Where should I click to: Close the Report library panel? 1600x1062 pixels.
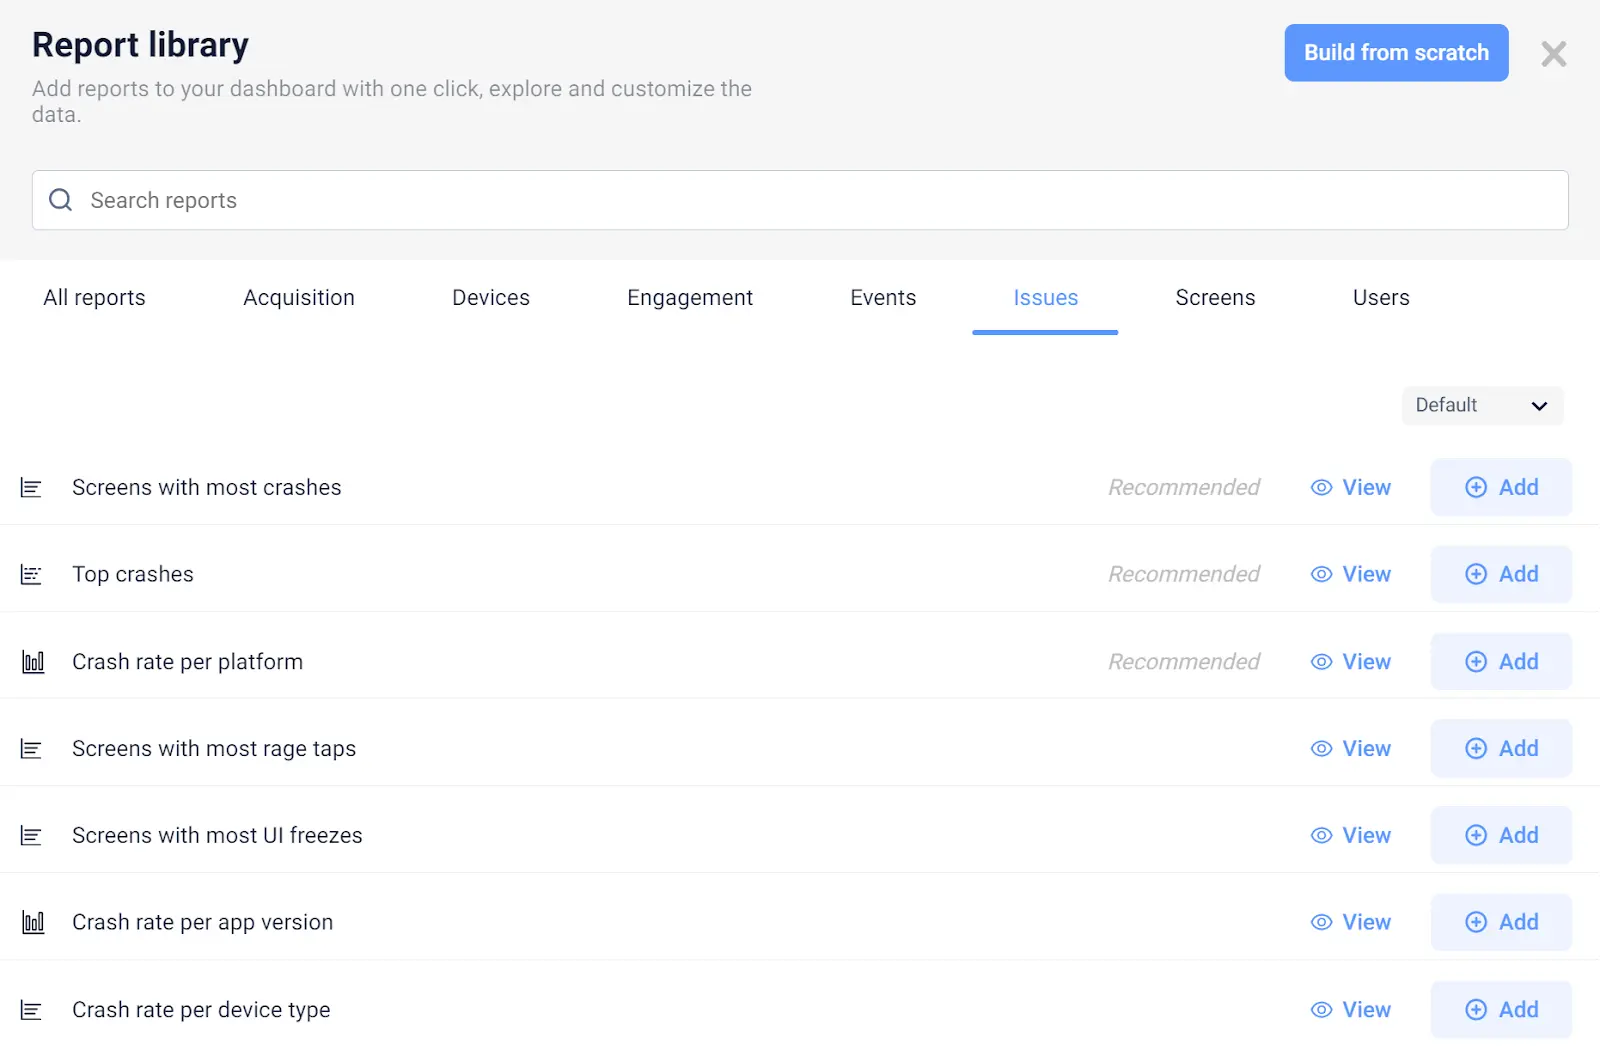tap(1553, 54)
